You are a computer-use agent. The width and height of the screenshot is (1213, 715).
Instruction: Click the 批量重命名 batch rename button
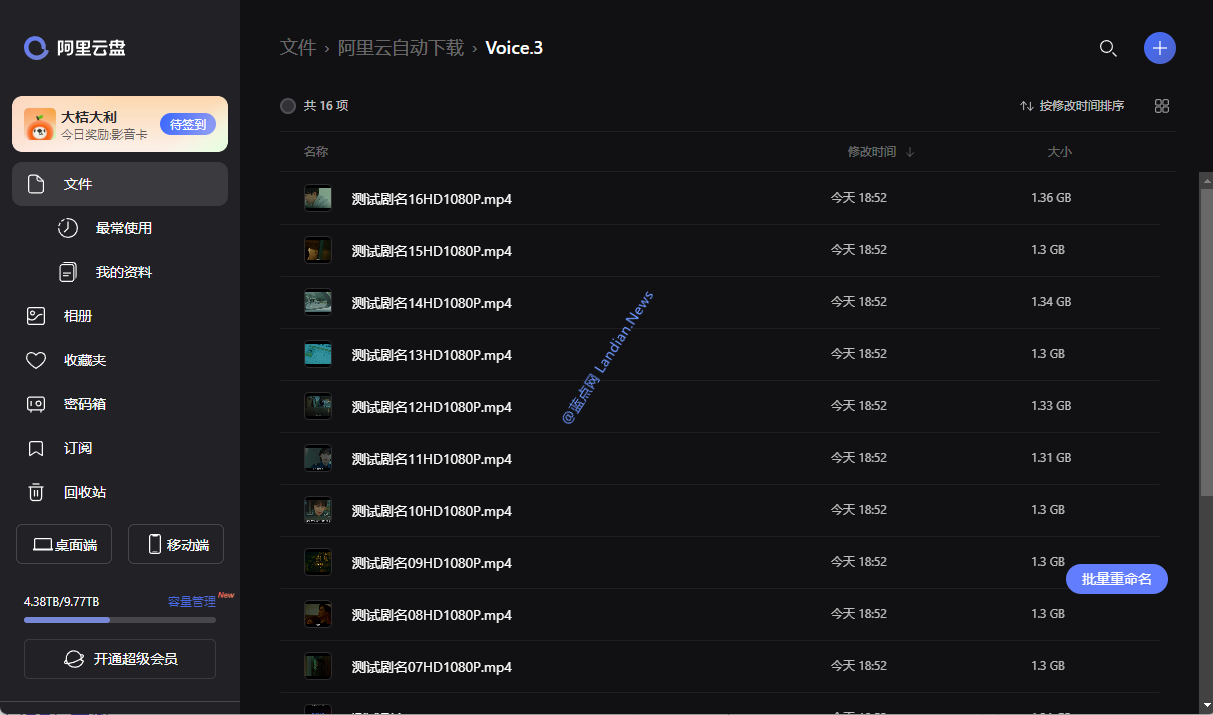1116,579
